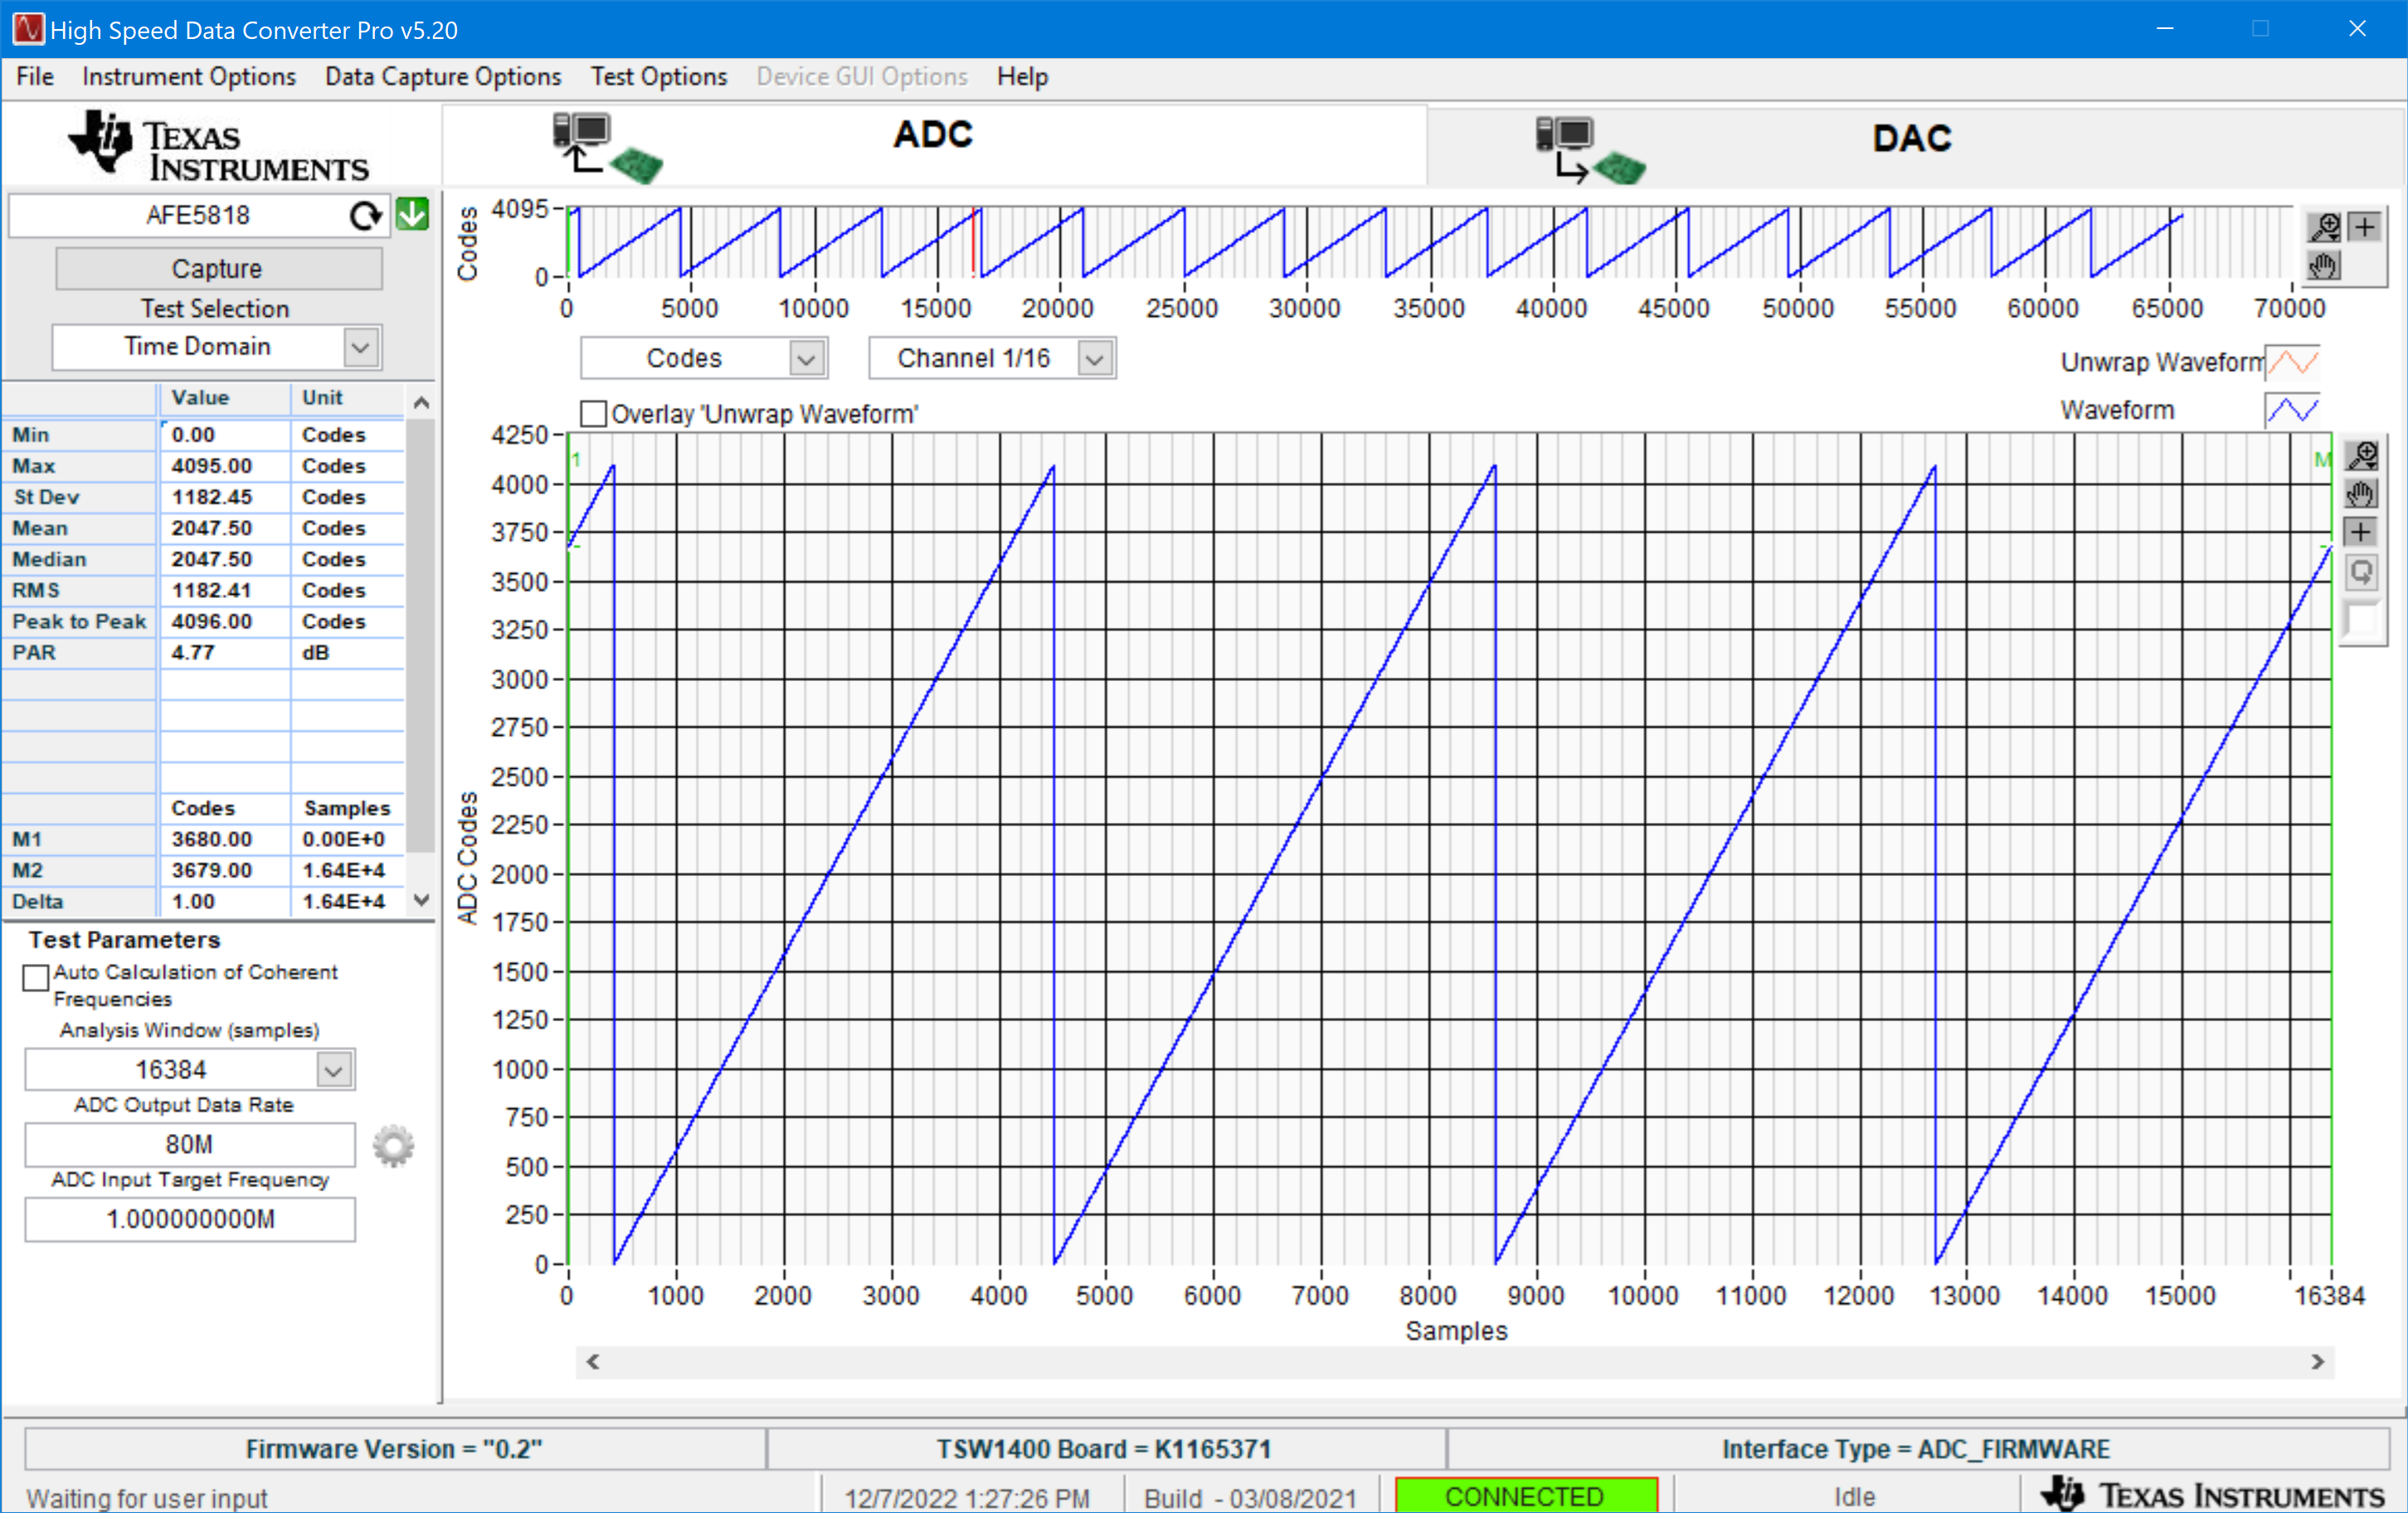Open the File menu
This screenshot has width=2408, height=1513.
[34, 77]
